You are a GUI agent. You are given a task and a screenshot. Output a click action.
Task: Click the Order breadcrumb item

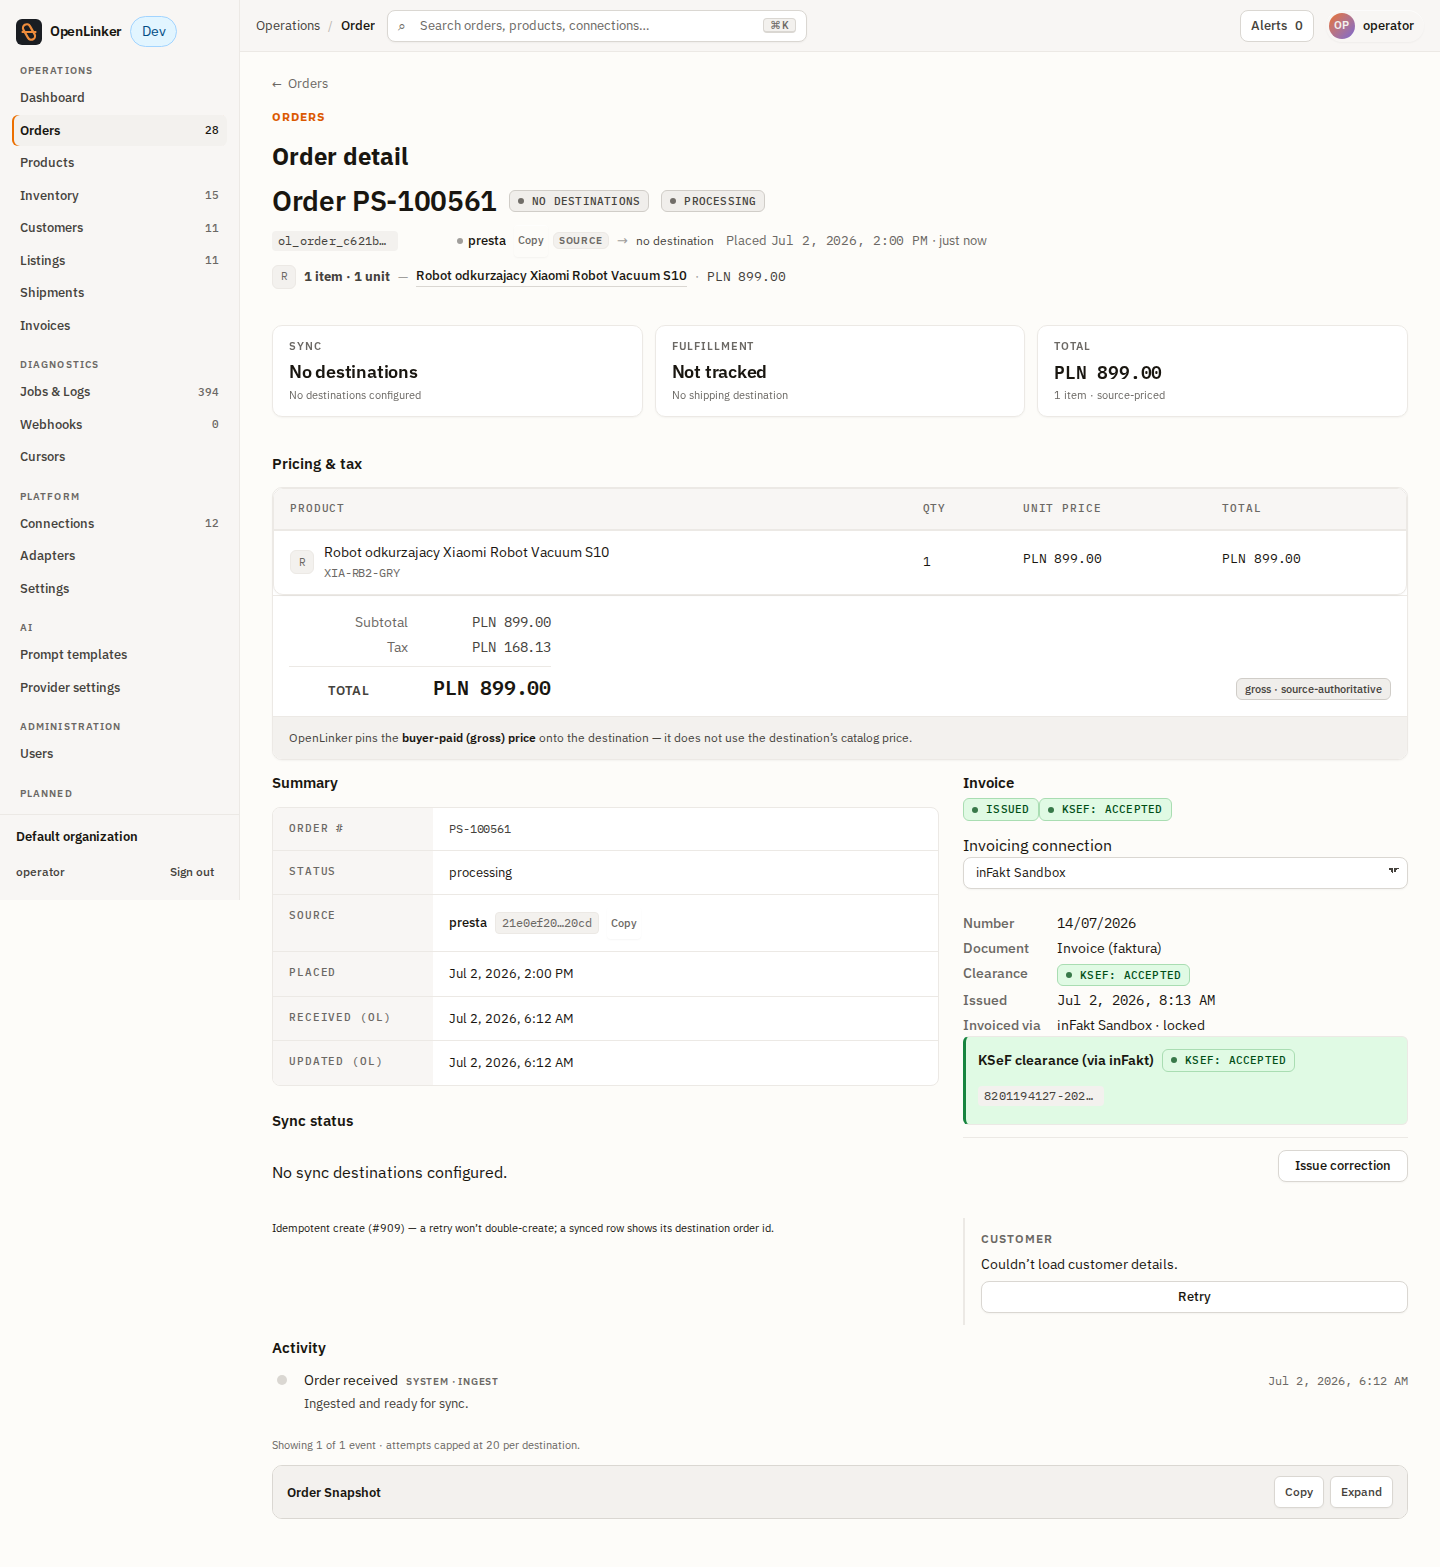point(358,26)
